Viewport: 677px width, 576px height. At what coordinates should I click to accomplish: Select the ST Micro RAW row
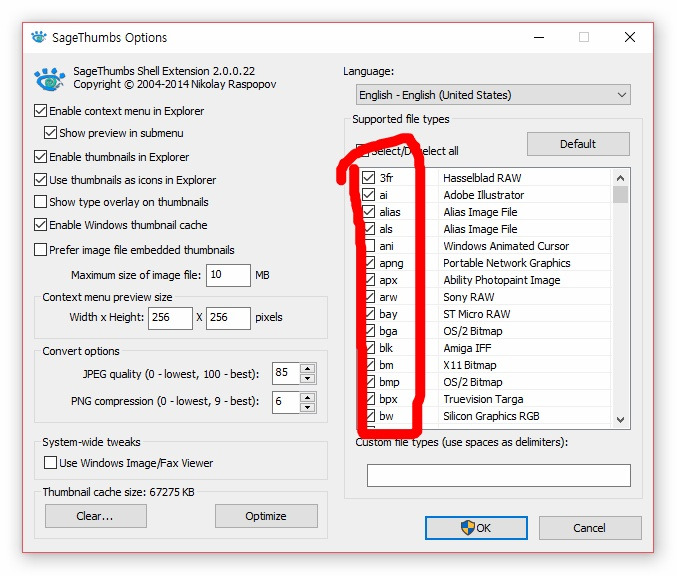477,314
